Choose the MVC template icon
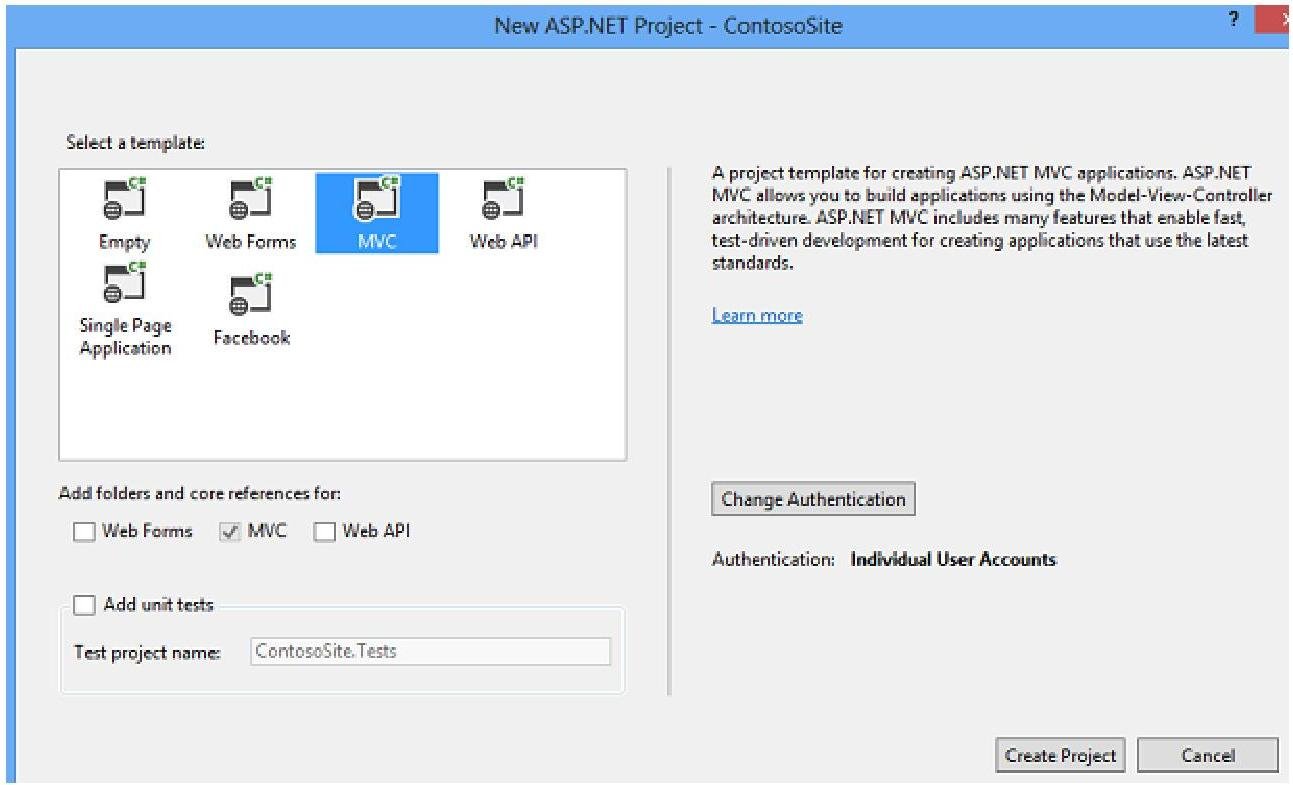 (377, 201)
